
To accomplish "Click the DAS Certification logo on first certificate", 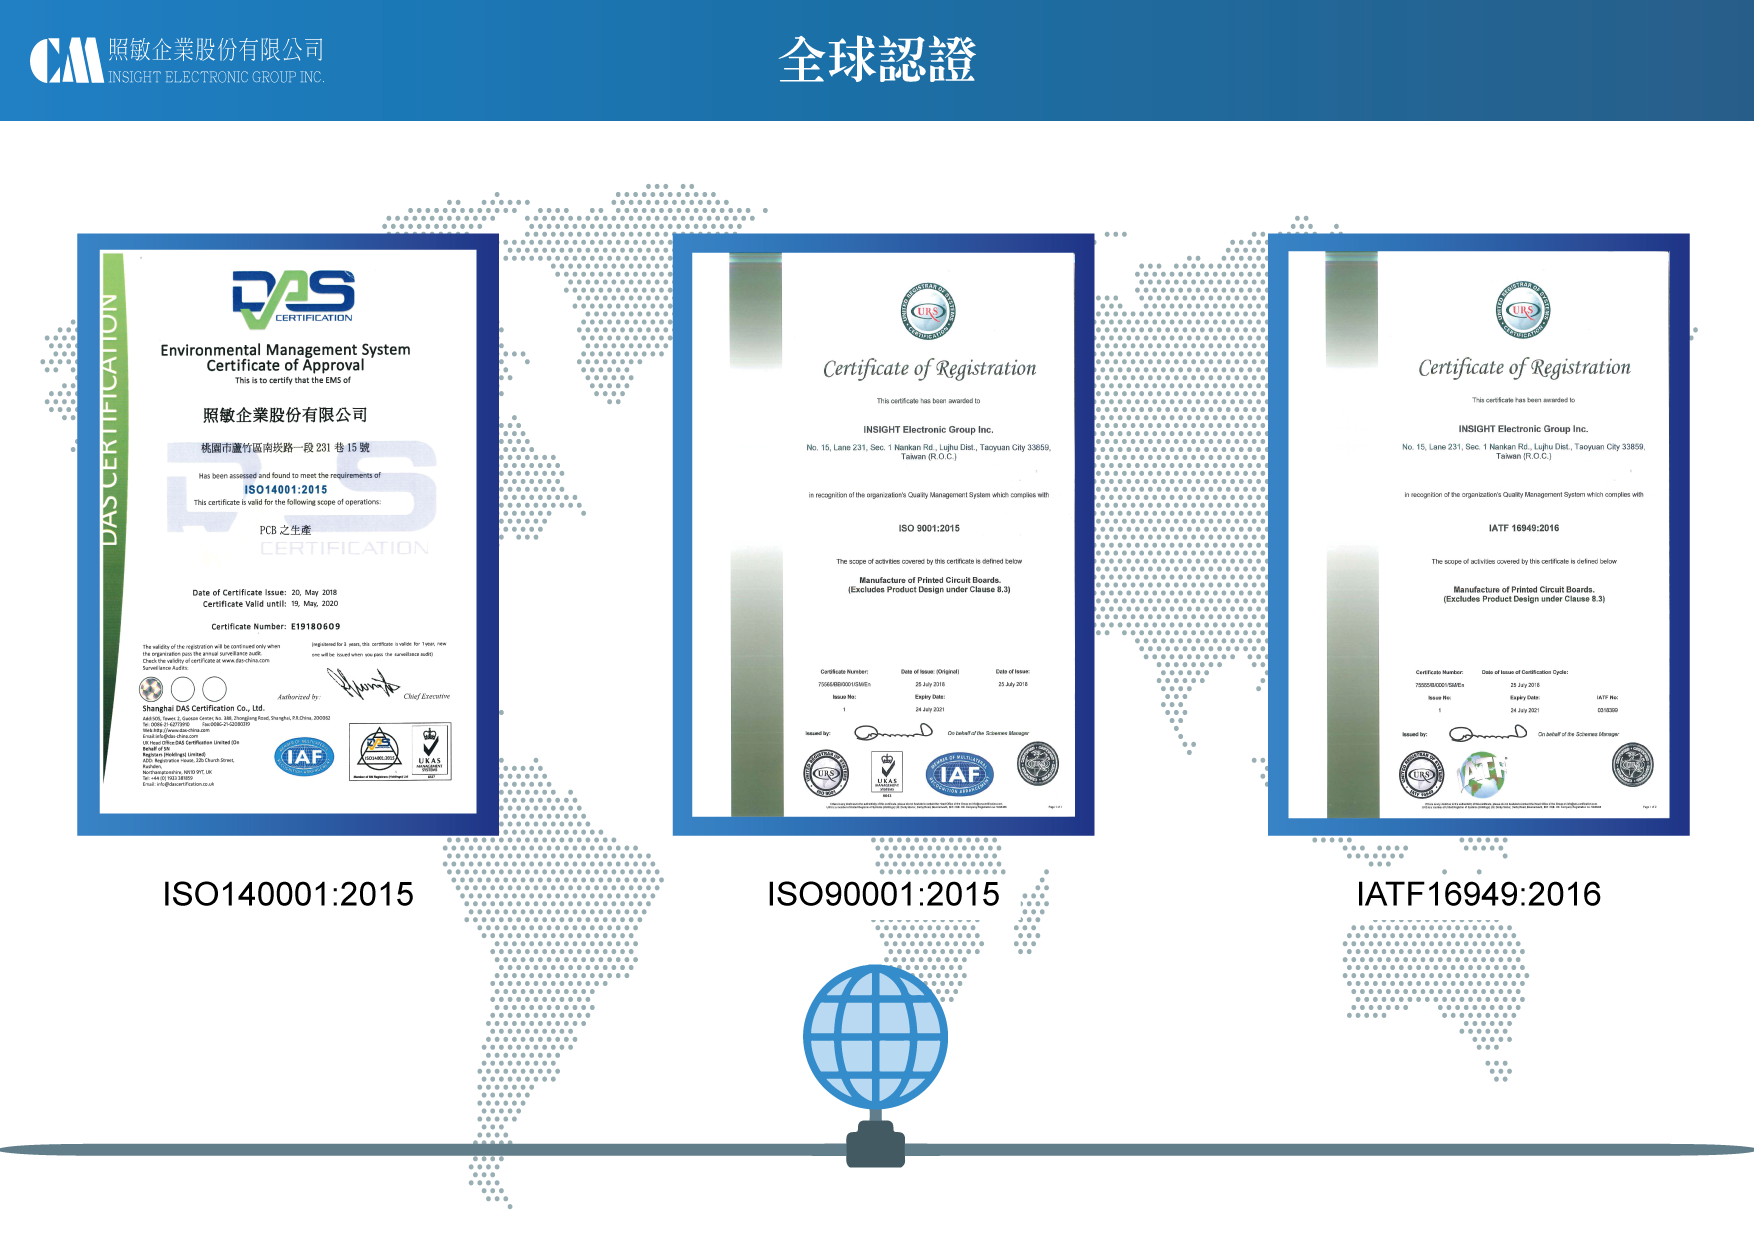I will 293,299.
